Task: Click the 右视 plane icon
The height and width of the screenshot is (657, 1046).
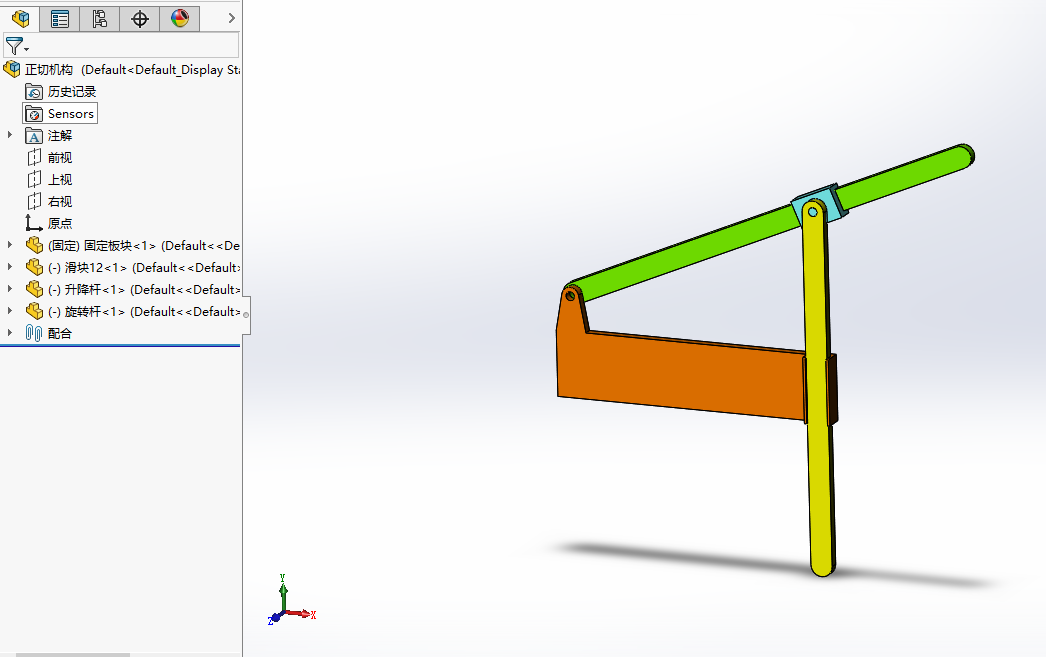Action: (34, 201)
